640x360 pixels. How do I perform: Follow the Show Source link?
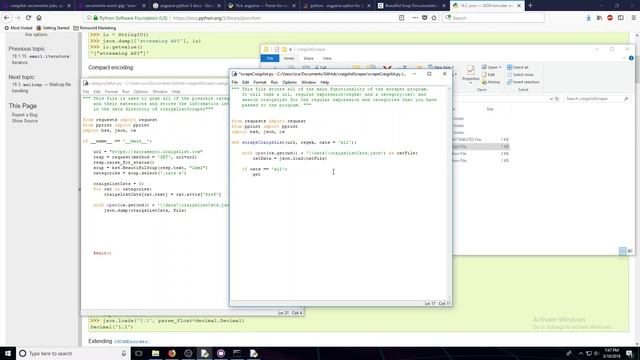(24, 121)
